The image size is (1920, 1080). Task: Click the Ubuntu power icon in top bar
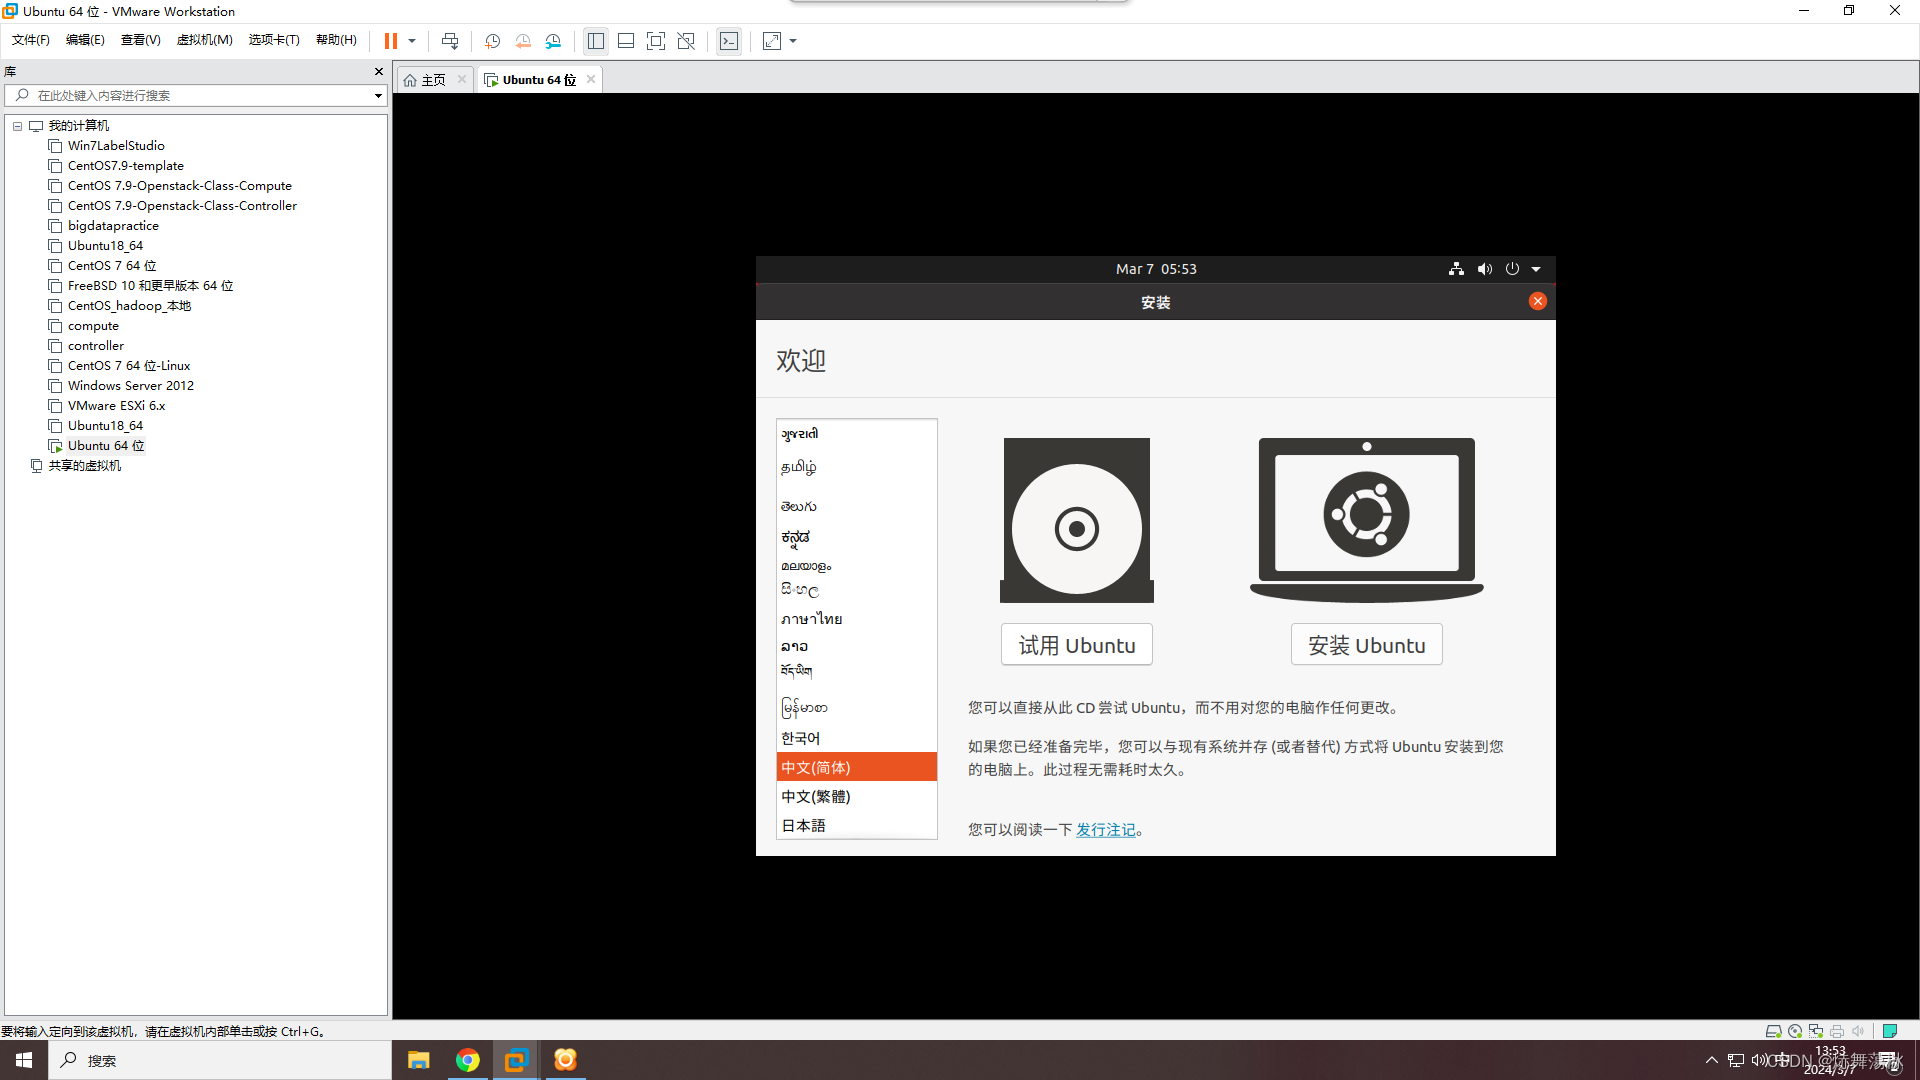pyautogui.click(x=1512, y=269)
